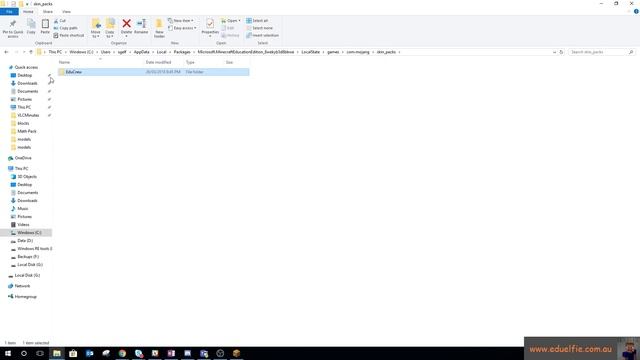Image resolution: width=640 pixels, height=360 pixels.
Task: Select the EduCrew folder row
Action: pos(153,72)
